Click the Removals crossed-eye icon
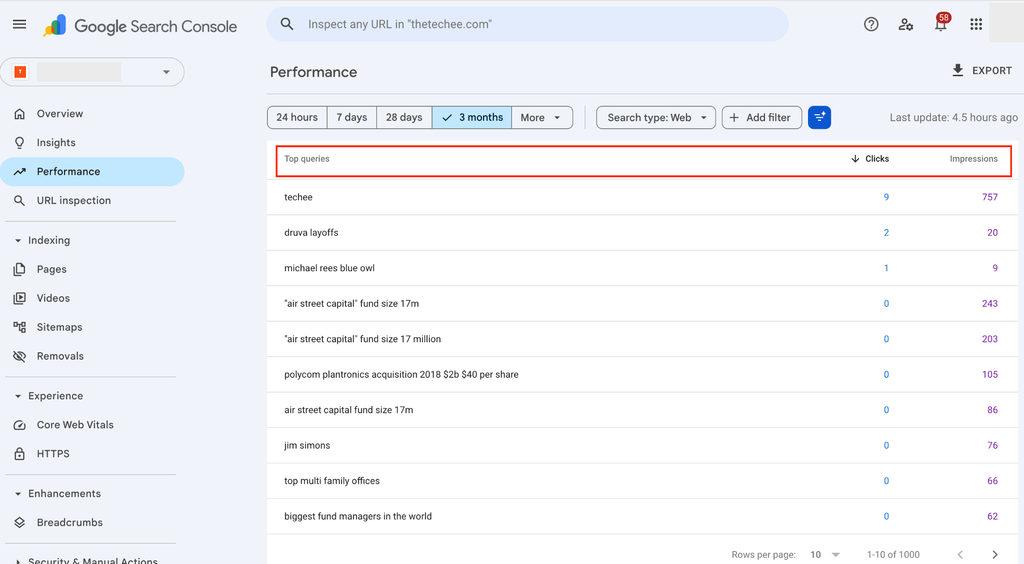 point(20,356)
